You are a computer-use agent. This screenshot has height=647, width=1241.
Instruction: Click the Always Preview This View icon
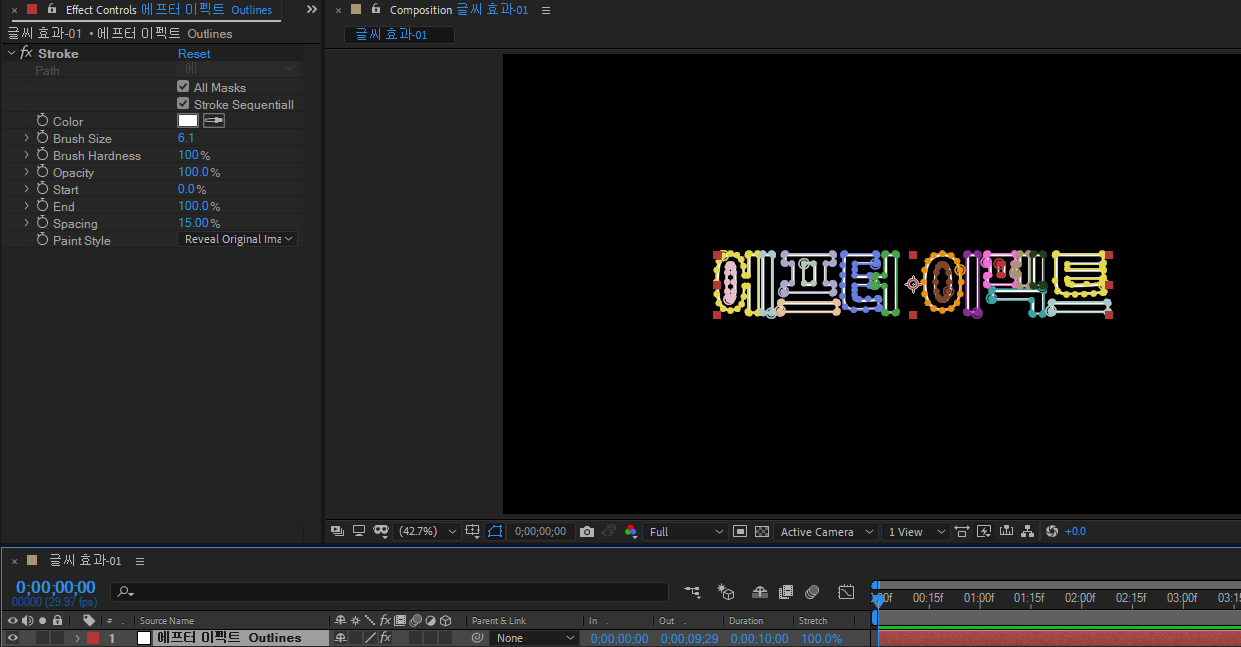point(337,531)
